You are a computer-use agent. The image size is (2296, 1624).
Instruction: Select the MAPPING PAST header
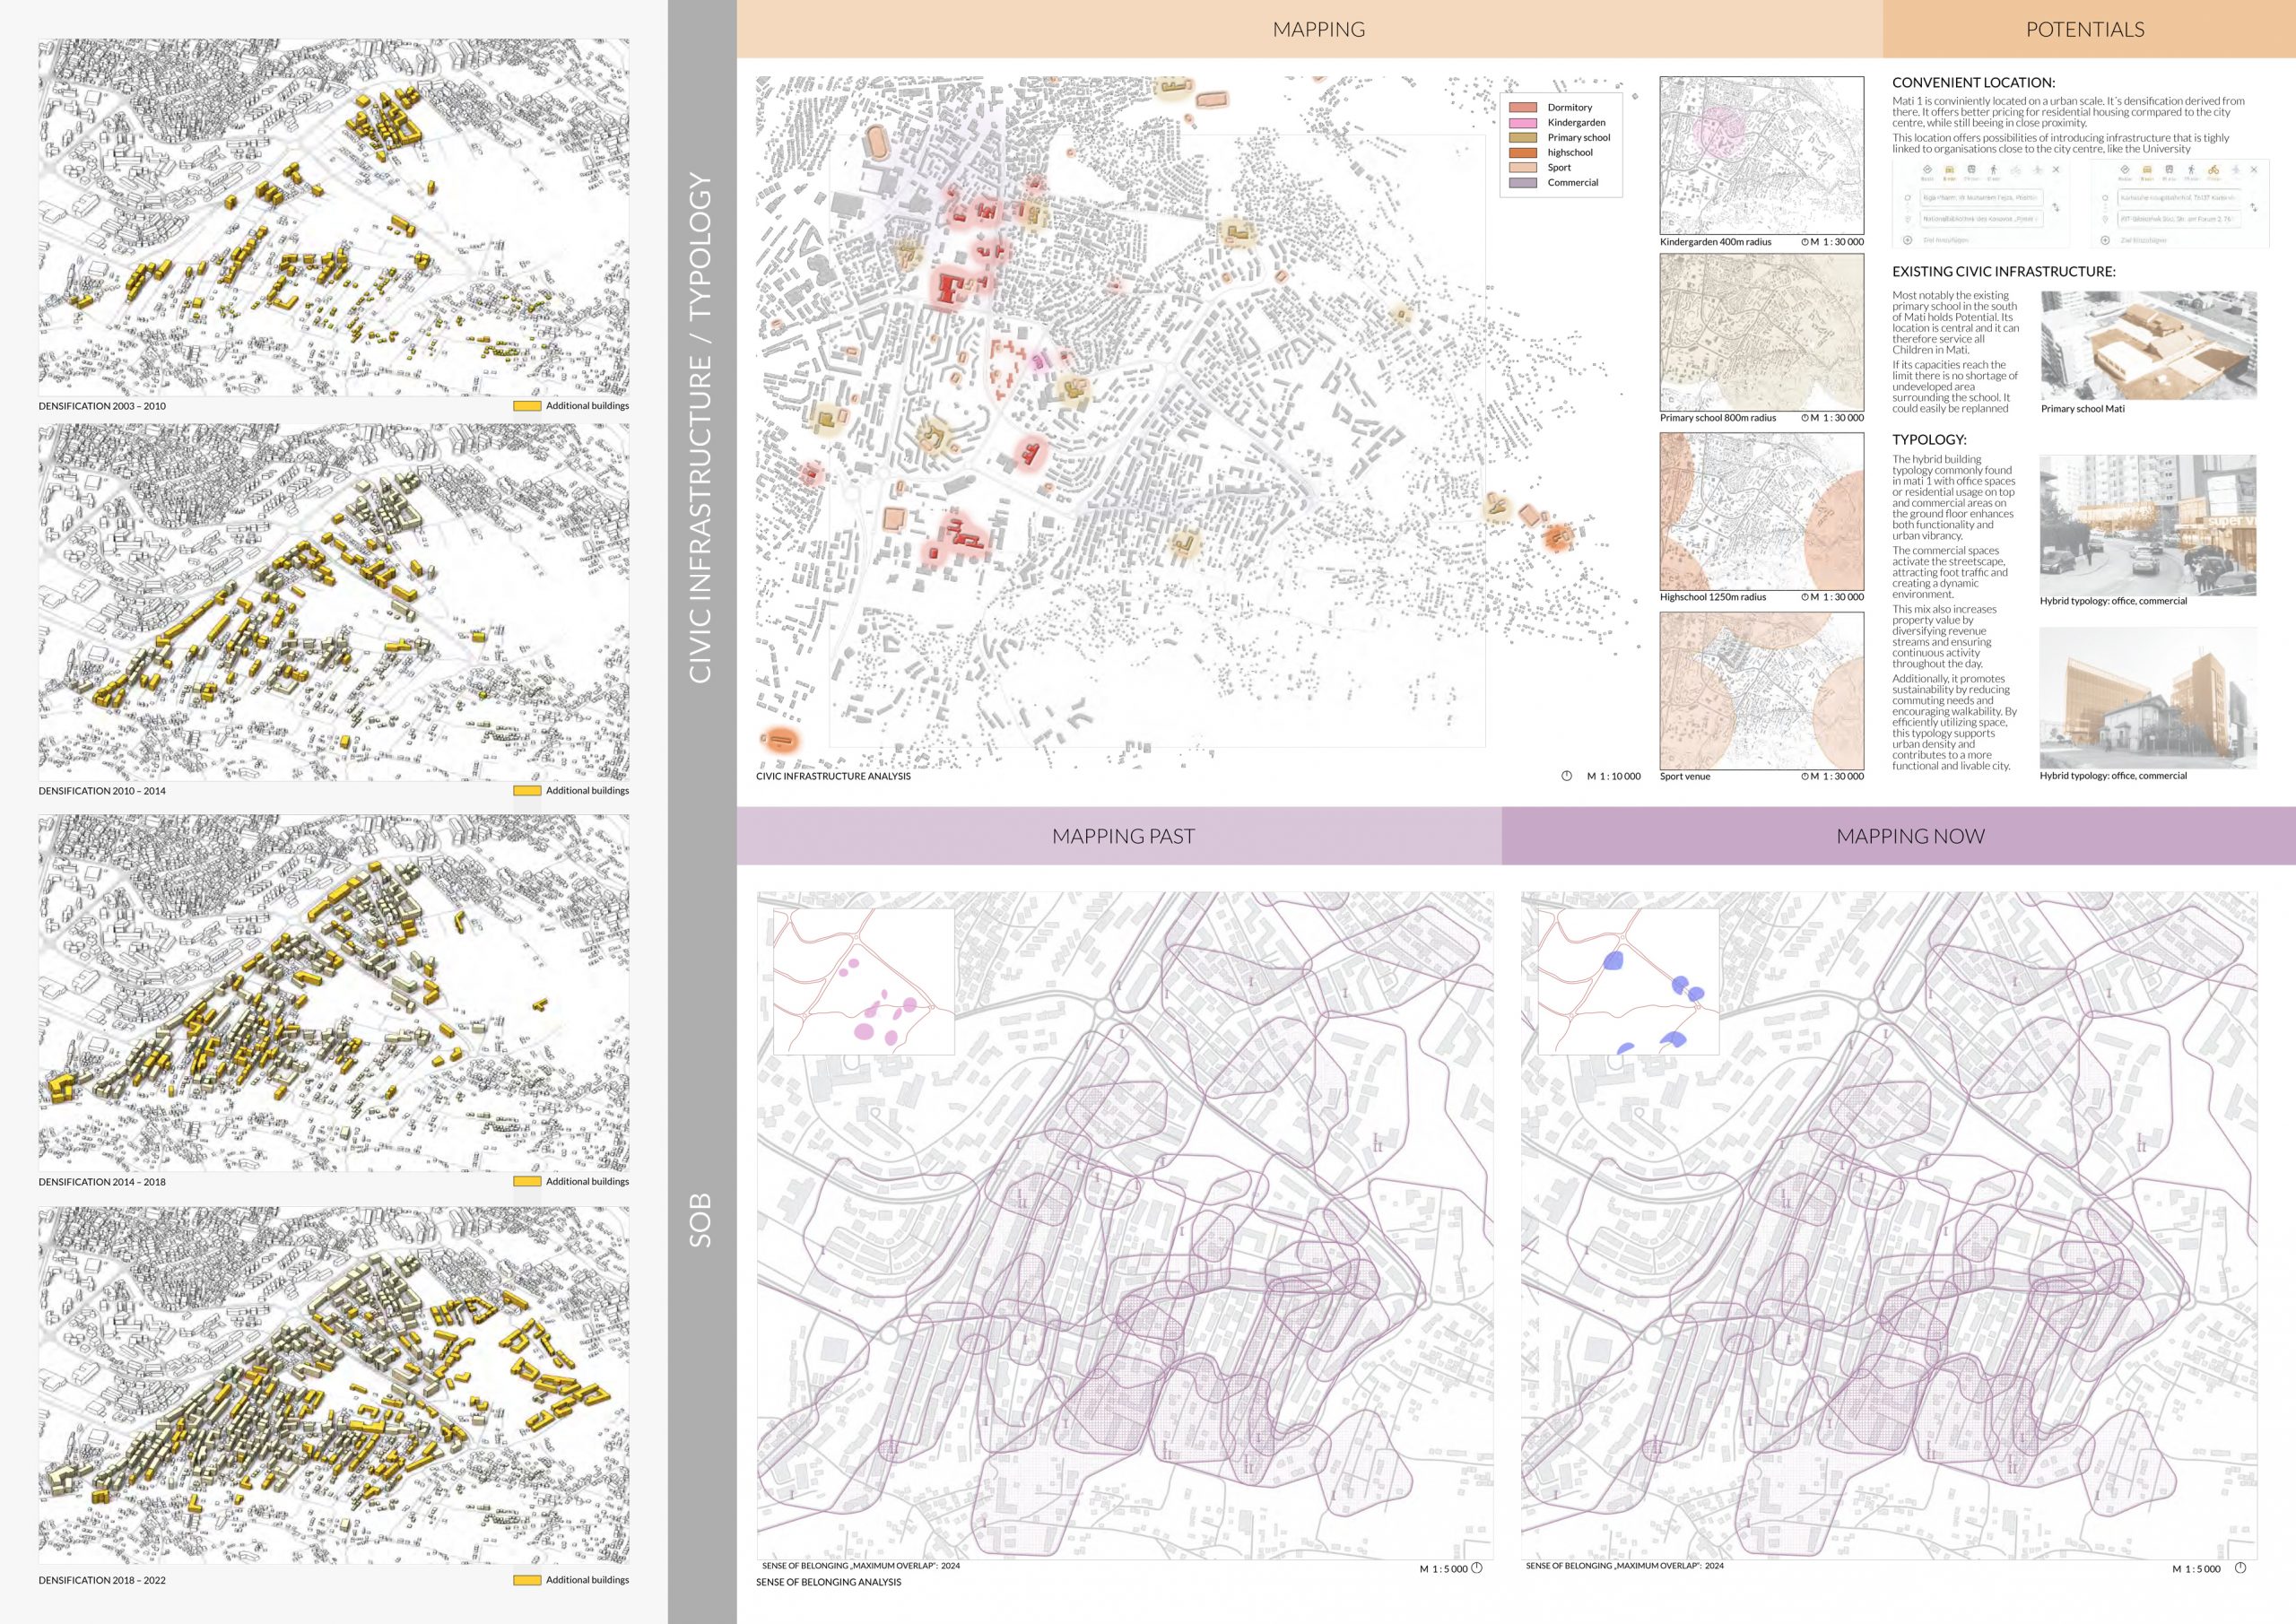(1122, 836)
